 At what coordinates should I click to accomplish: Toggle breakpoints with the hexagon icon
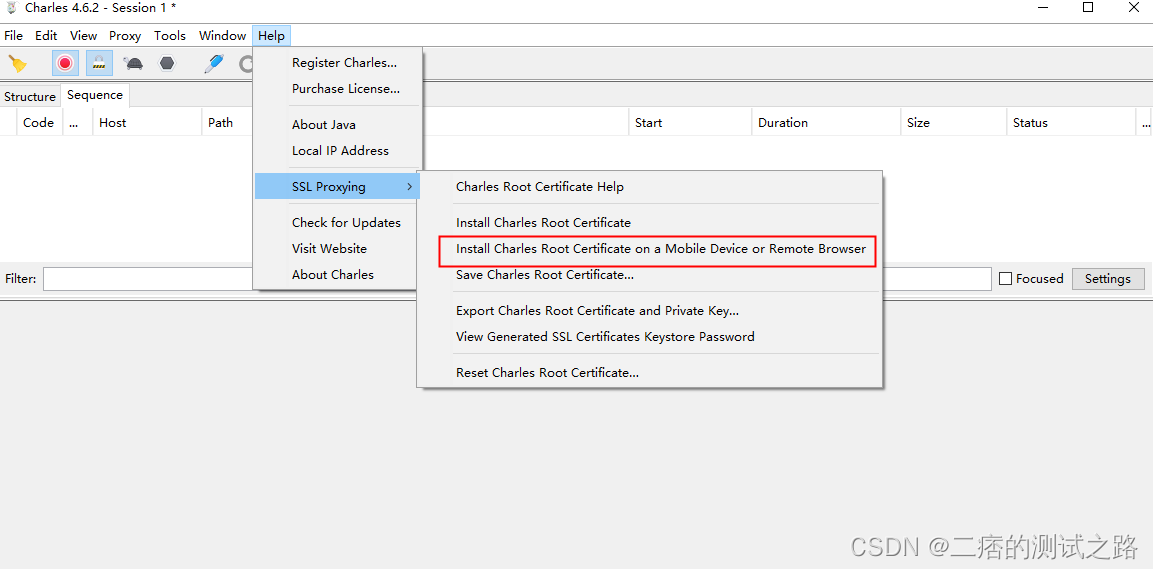168,64
